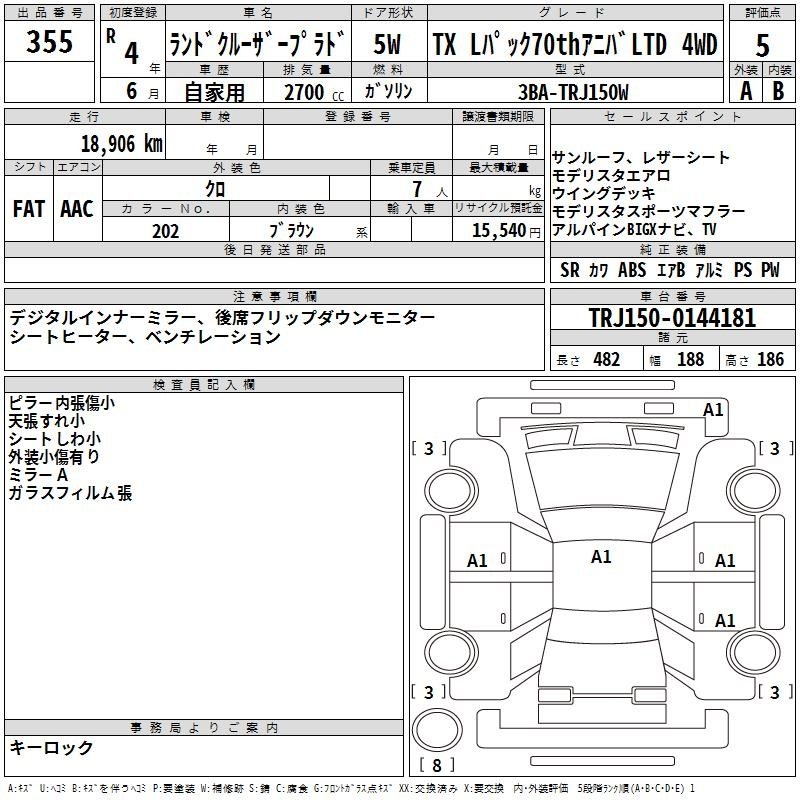
Task: Click the model code 3BA-TRJ150W
Action: tap(573, 92)
